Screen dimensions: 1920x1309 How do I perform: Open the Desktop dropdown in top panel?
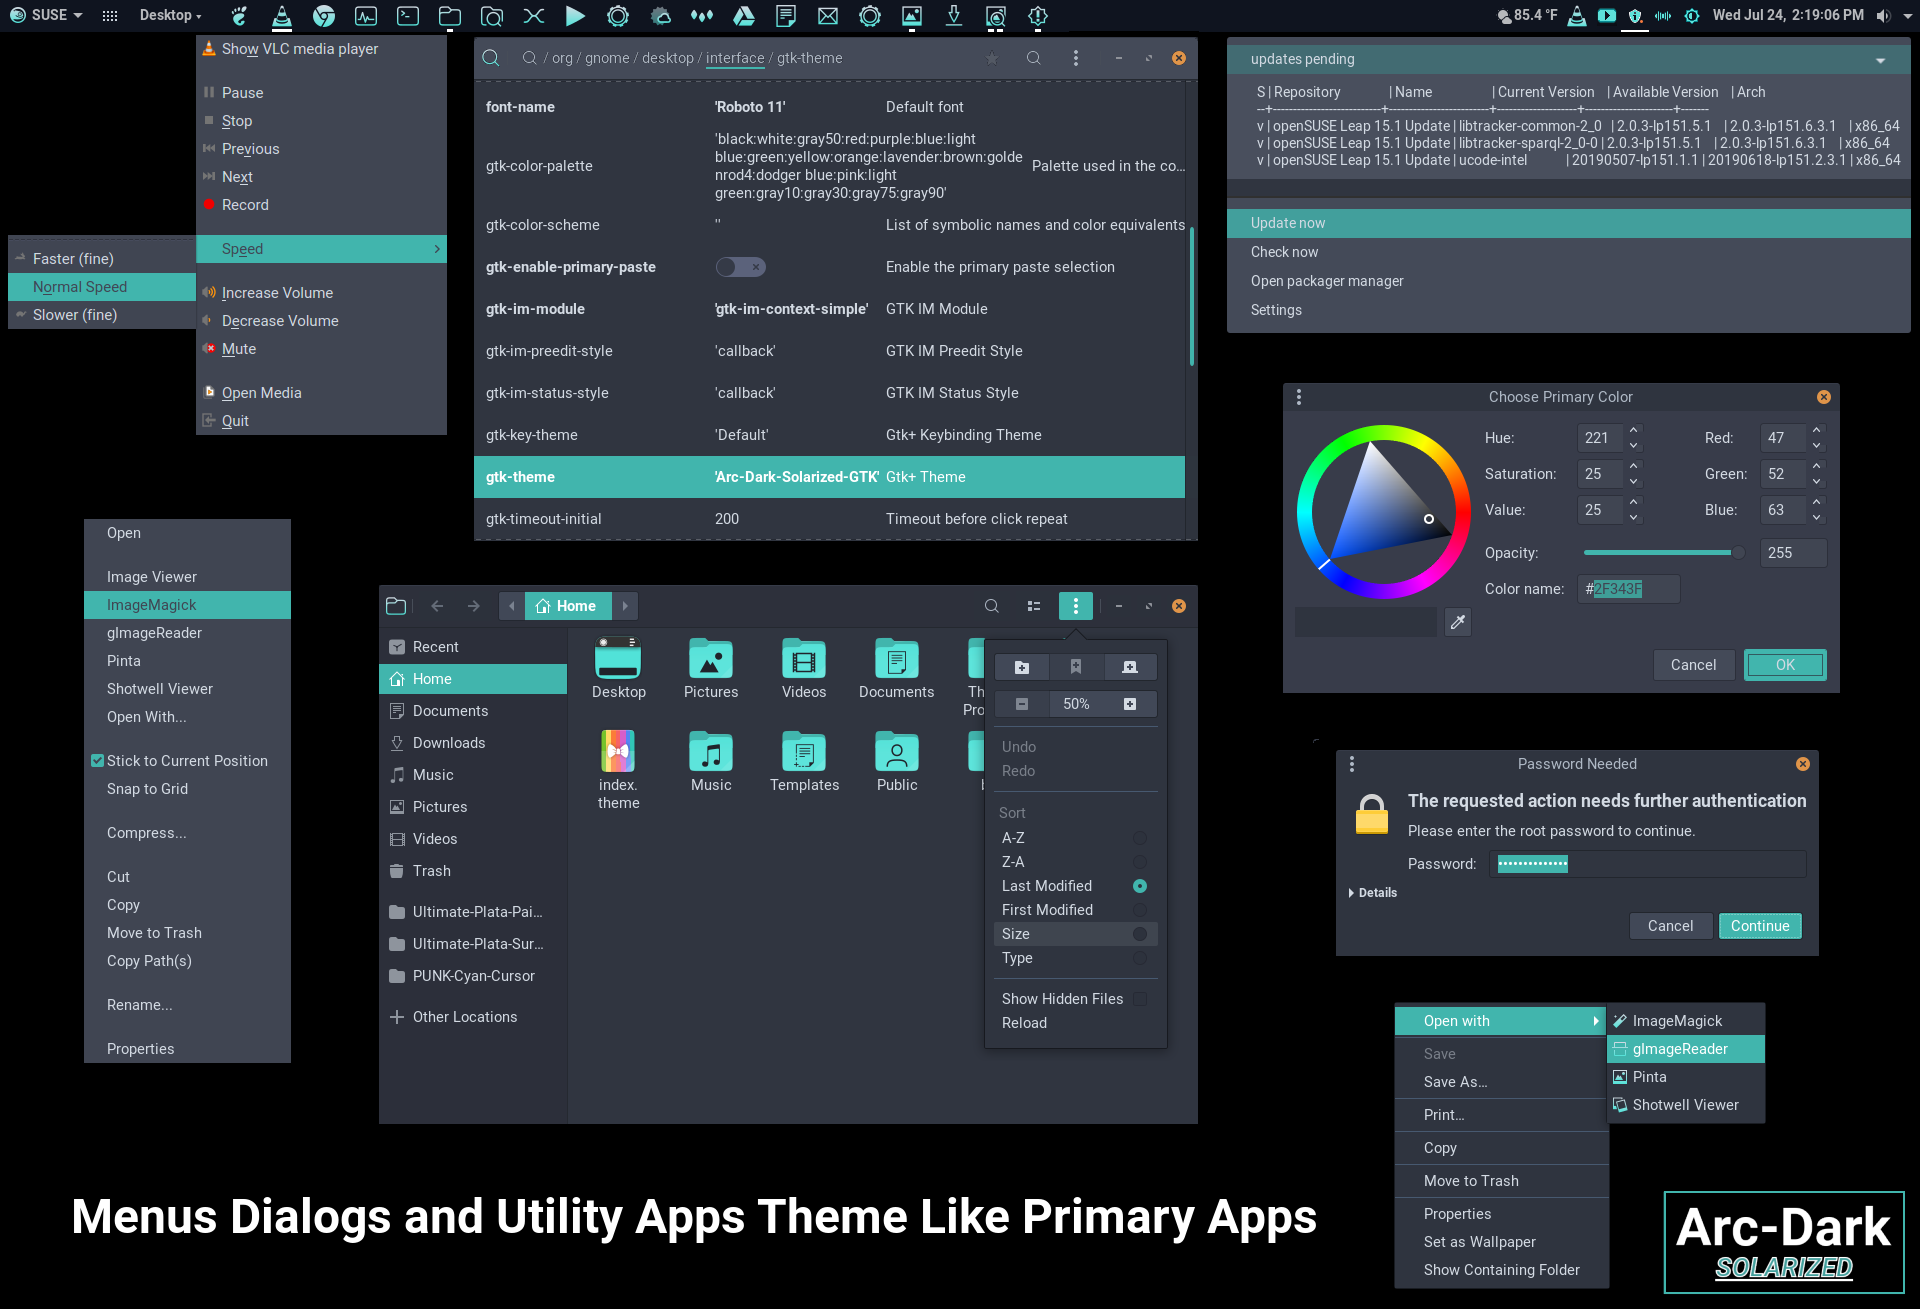click(x=170, y=15)
